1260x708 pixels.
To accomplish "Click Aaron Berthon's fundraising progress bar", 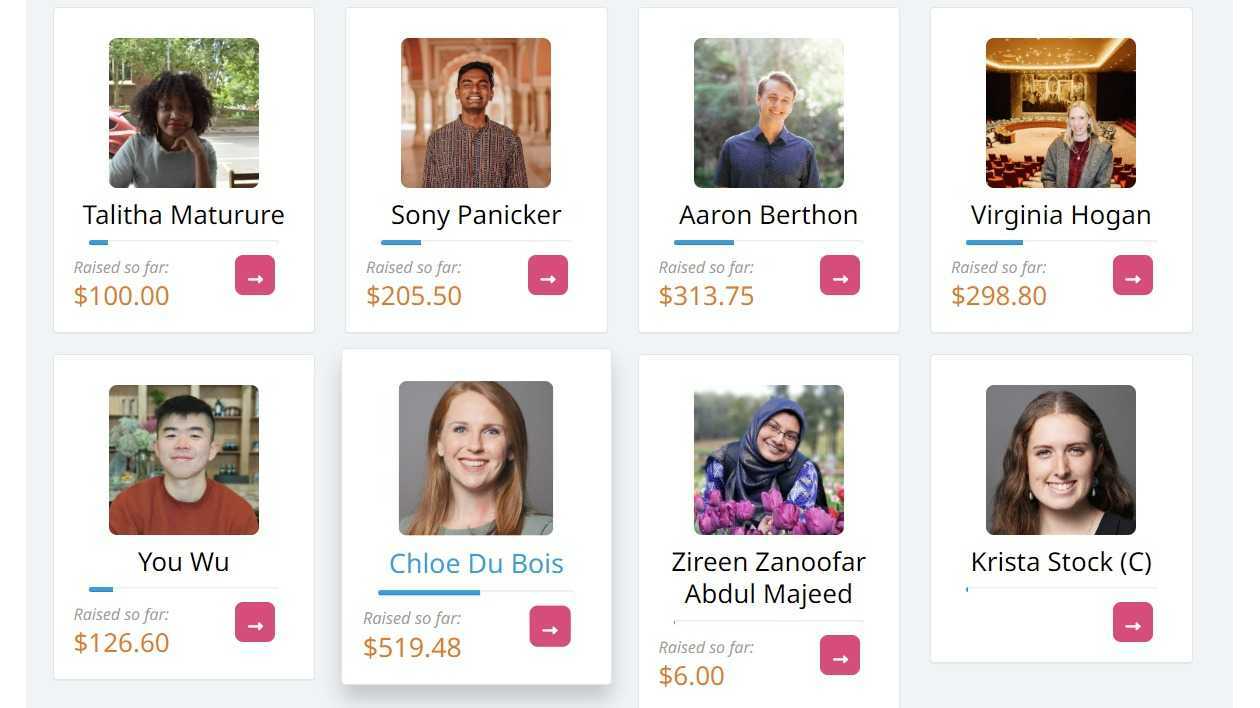I will click(768, 242).
